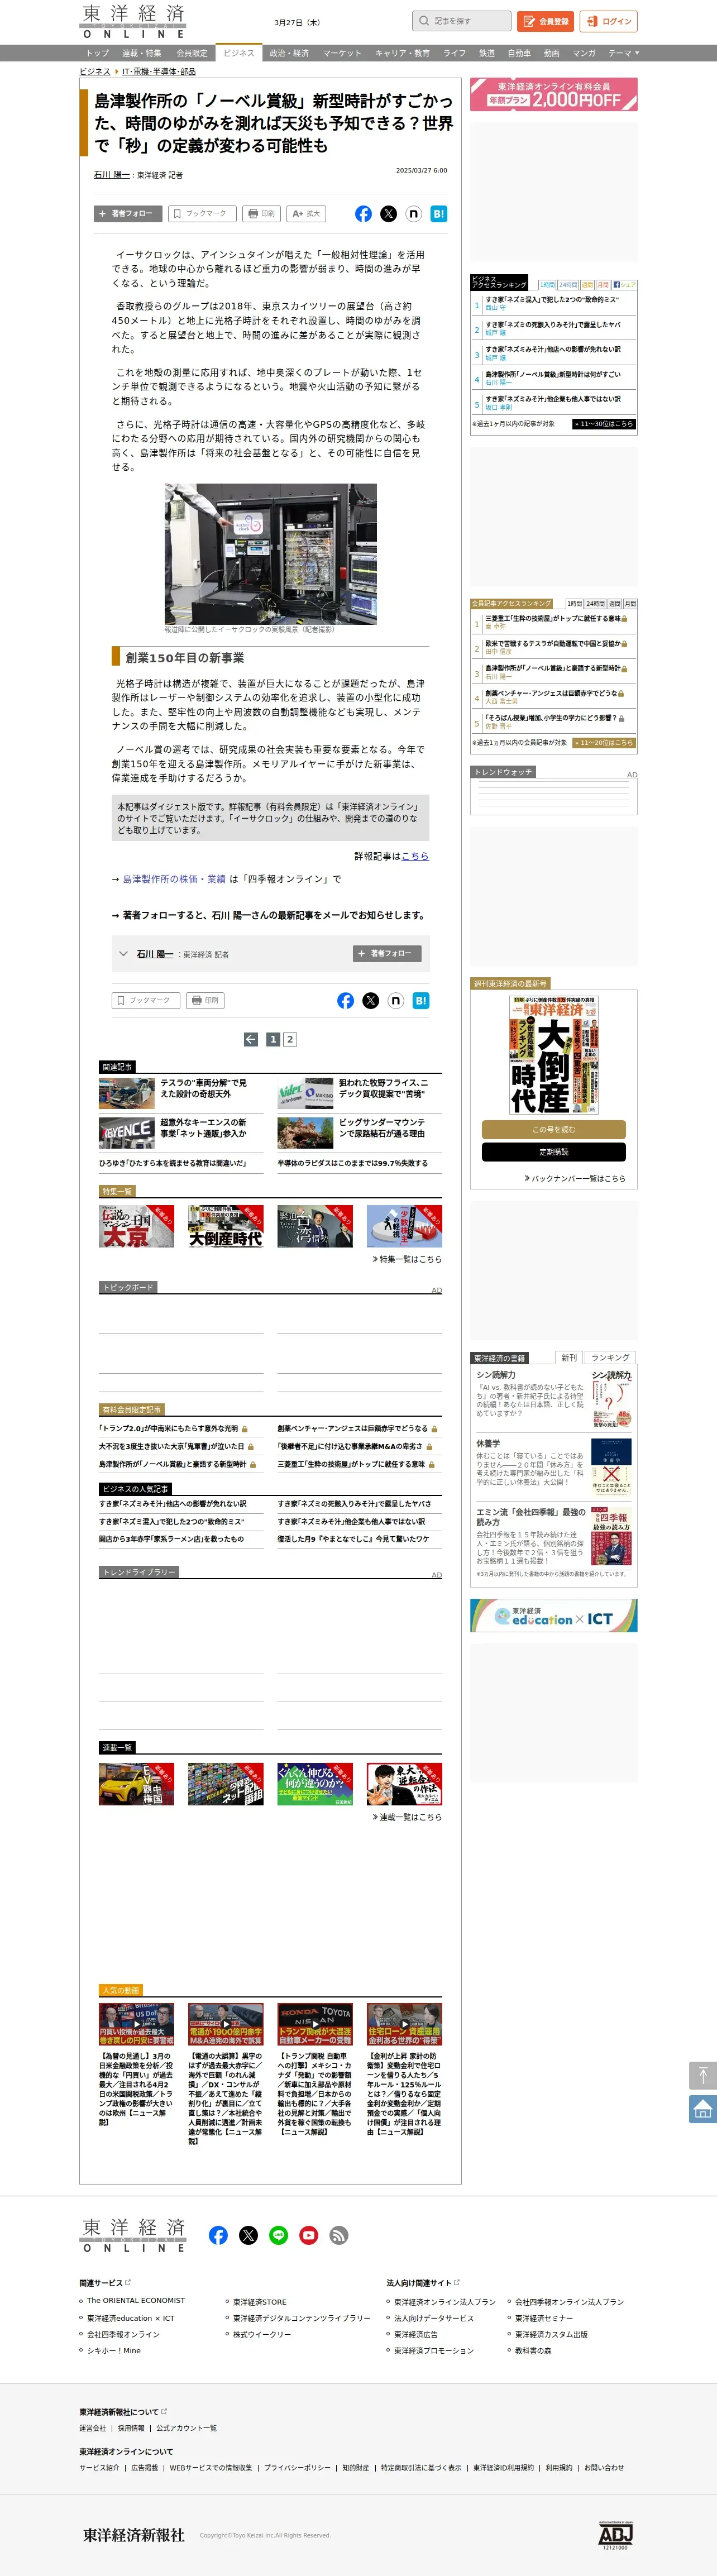Image resolution: width=717 pixels, height=2576 pixels.
Task: Open 島津製作所の株価・業績 link
Action: [x=174, y=879]
